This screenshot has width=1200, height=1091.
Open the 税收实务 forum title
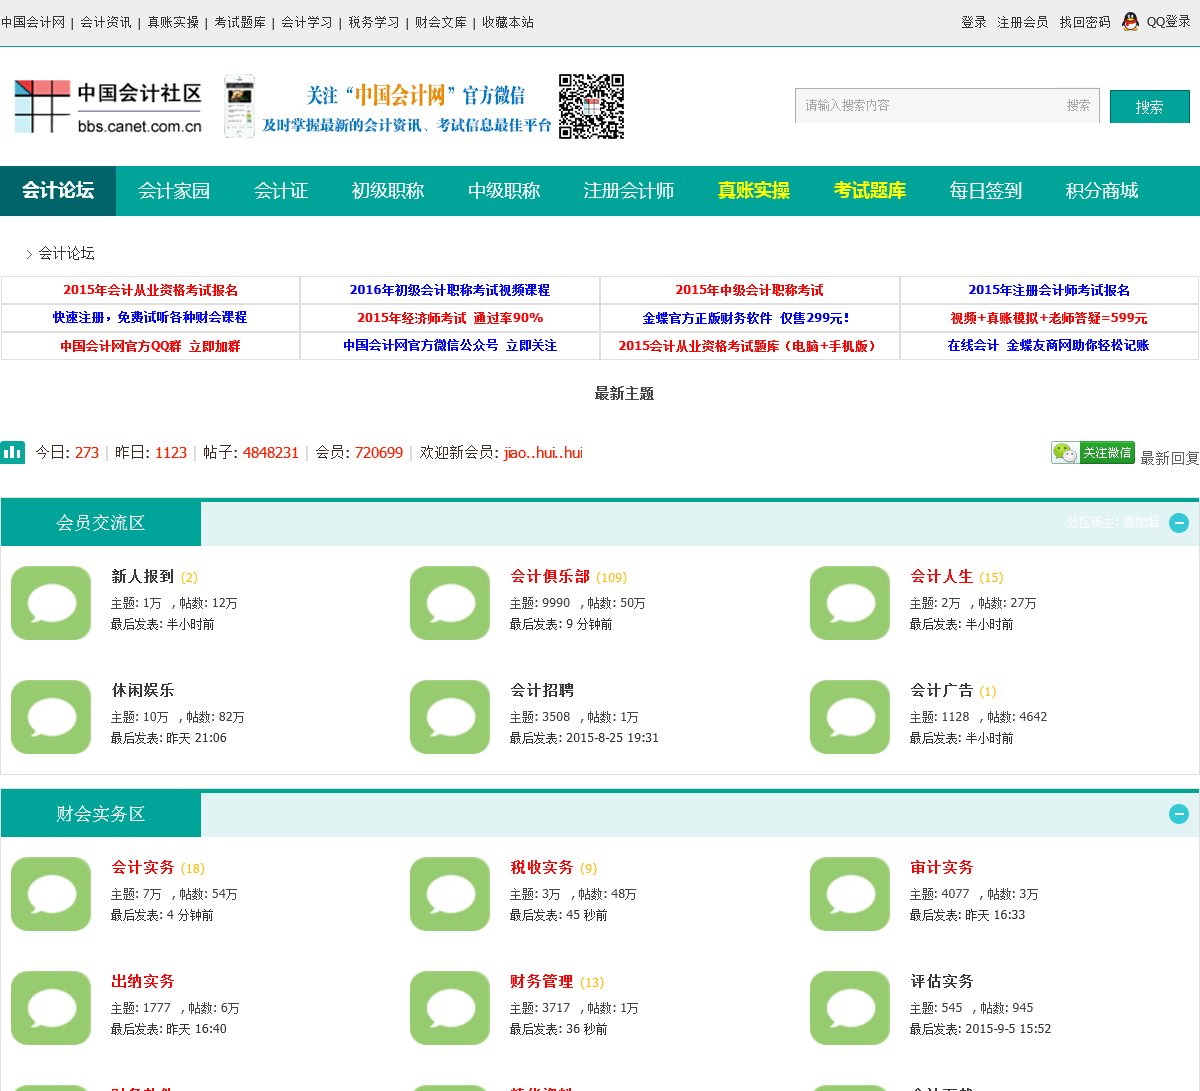point(542,868)
